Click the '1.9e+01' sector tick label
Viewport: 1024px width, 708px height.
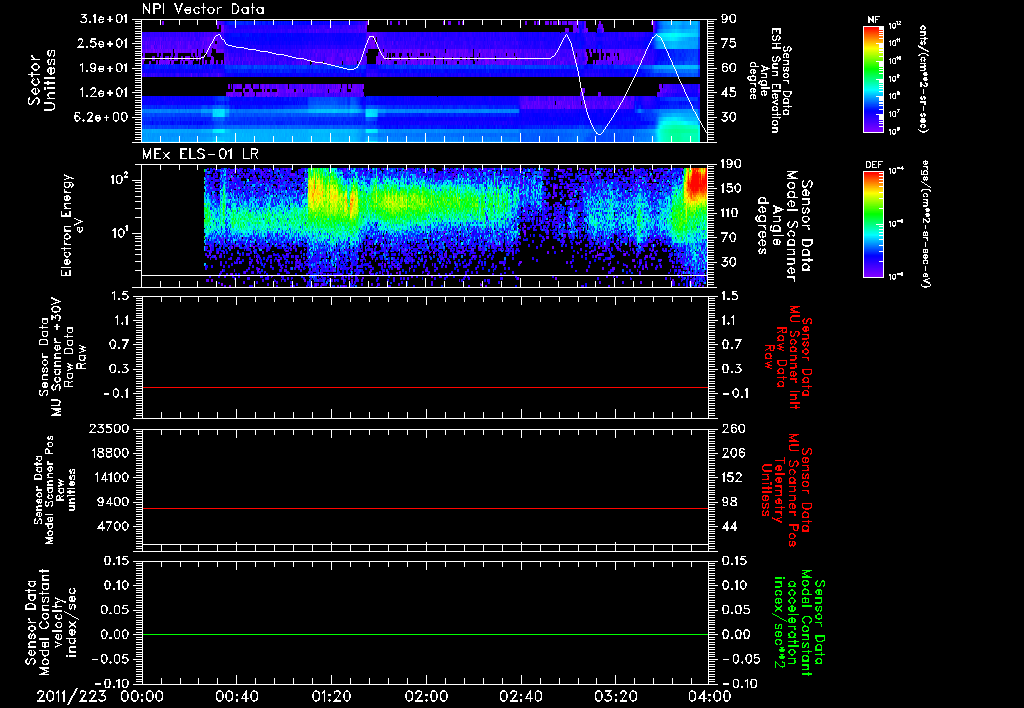104,68
